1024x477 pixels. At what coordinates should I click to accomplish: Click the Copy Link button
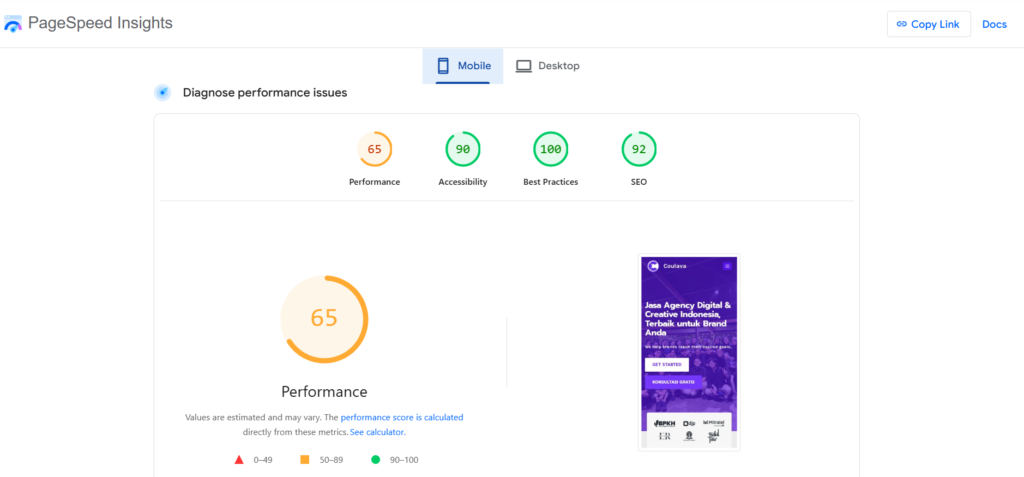(x=929, y=24)
